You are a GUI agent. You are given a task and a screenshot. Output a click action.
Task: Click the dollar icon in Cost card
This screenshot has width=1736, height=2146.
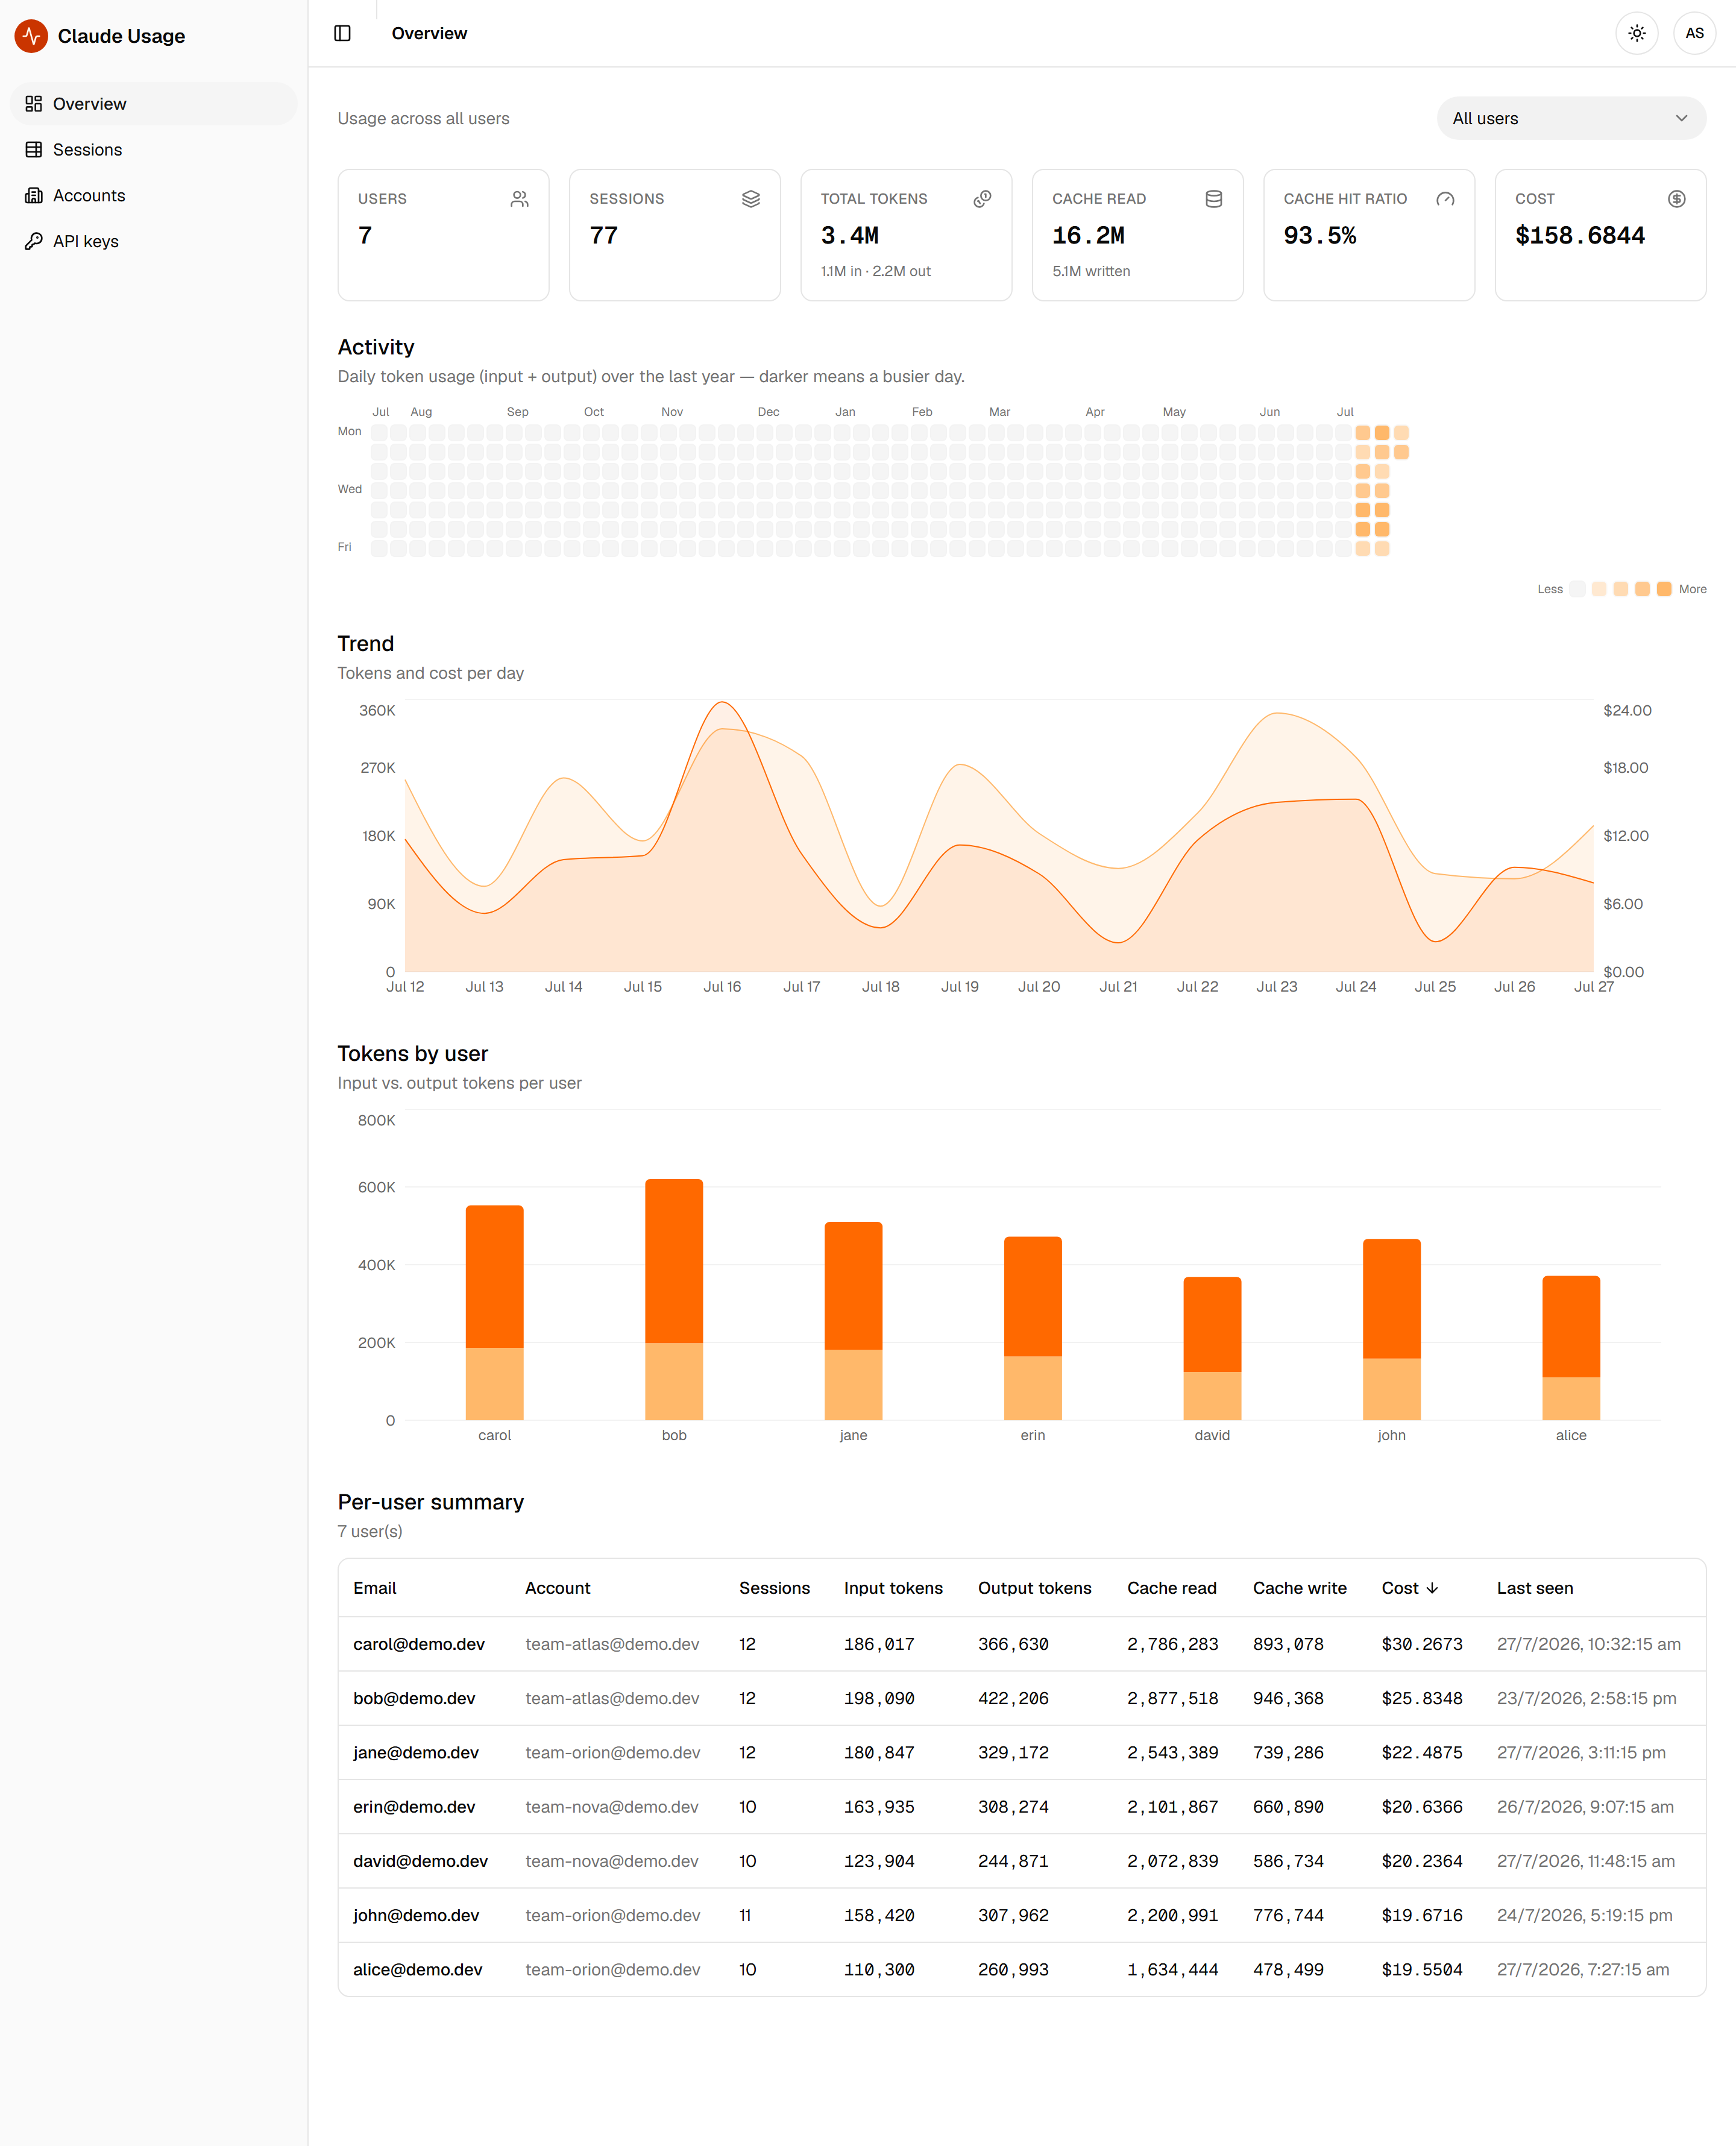click(1677, 200)
